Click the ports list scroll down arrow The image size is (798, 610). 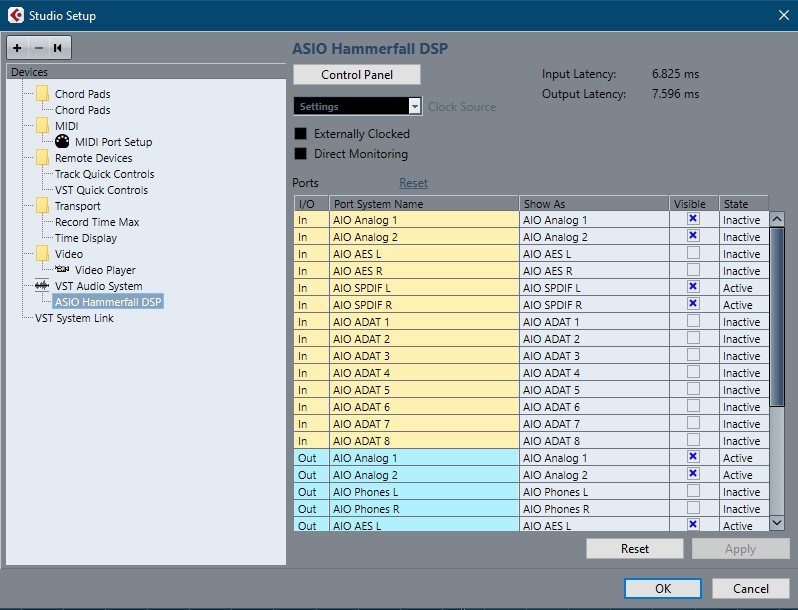click(777, 522)
